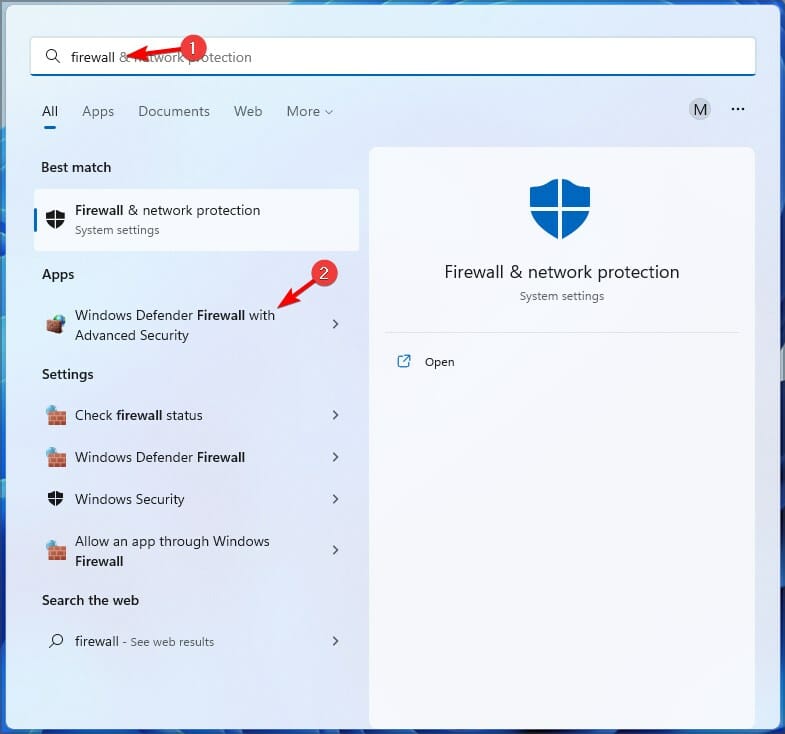Open the More dropdown filter

coord(309,111)
